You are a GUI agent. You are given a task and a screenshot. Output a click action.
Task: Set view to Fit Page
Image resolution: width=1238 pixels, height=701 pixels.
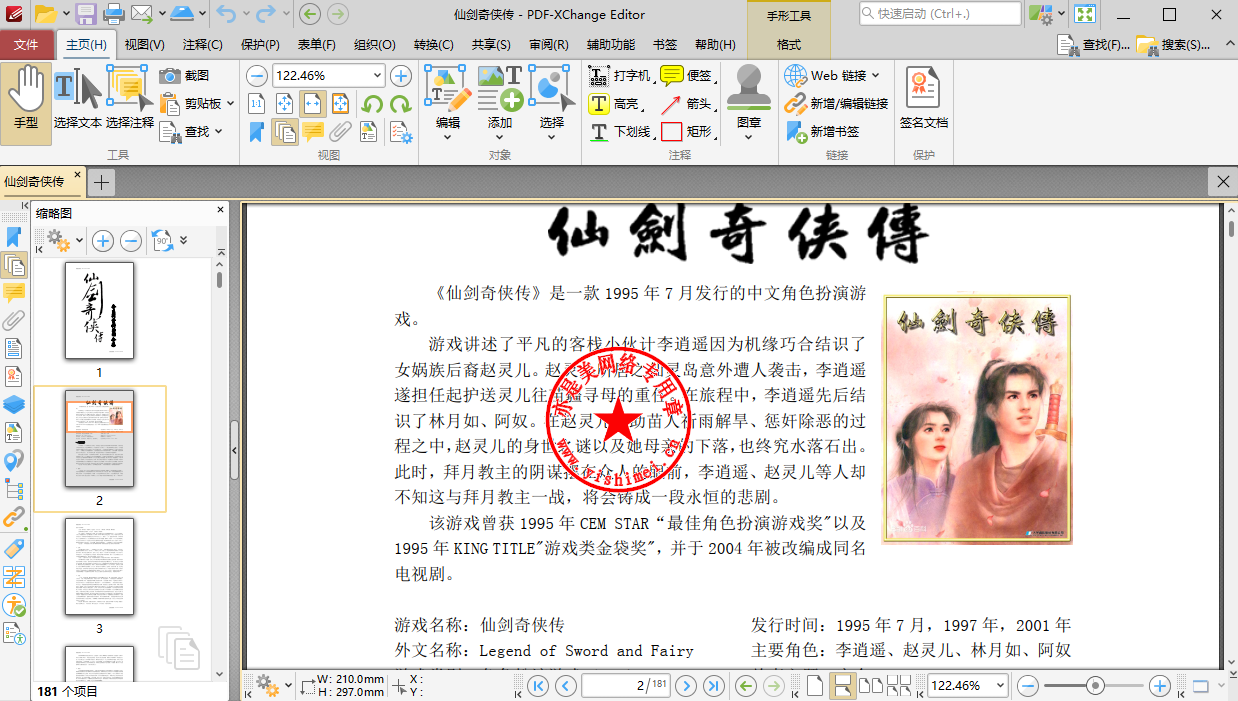[285, 104]
